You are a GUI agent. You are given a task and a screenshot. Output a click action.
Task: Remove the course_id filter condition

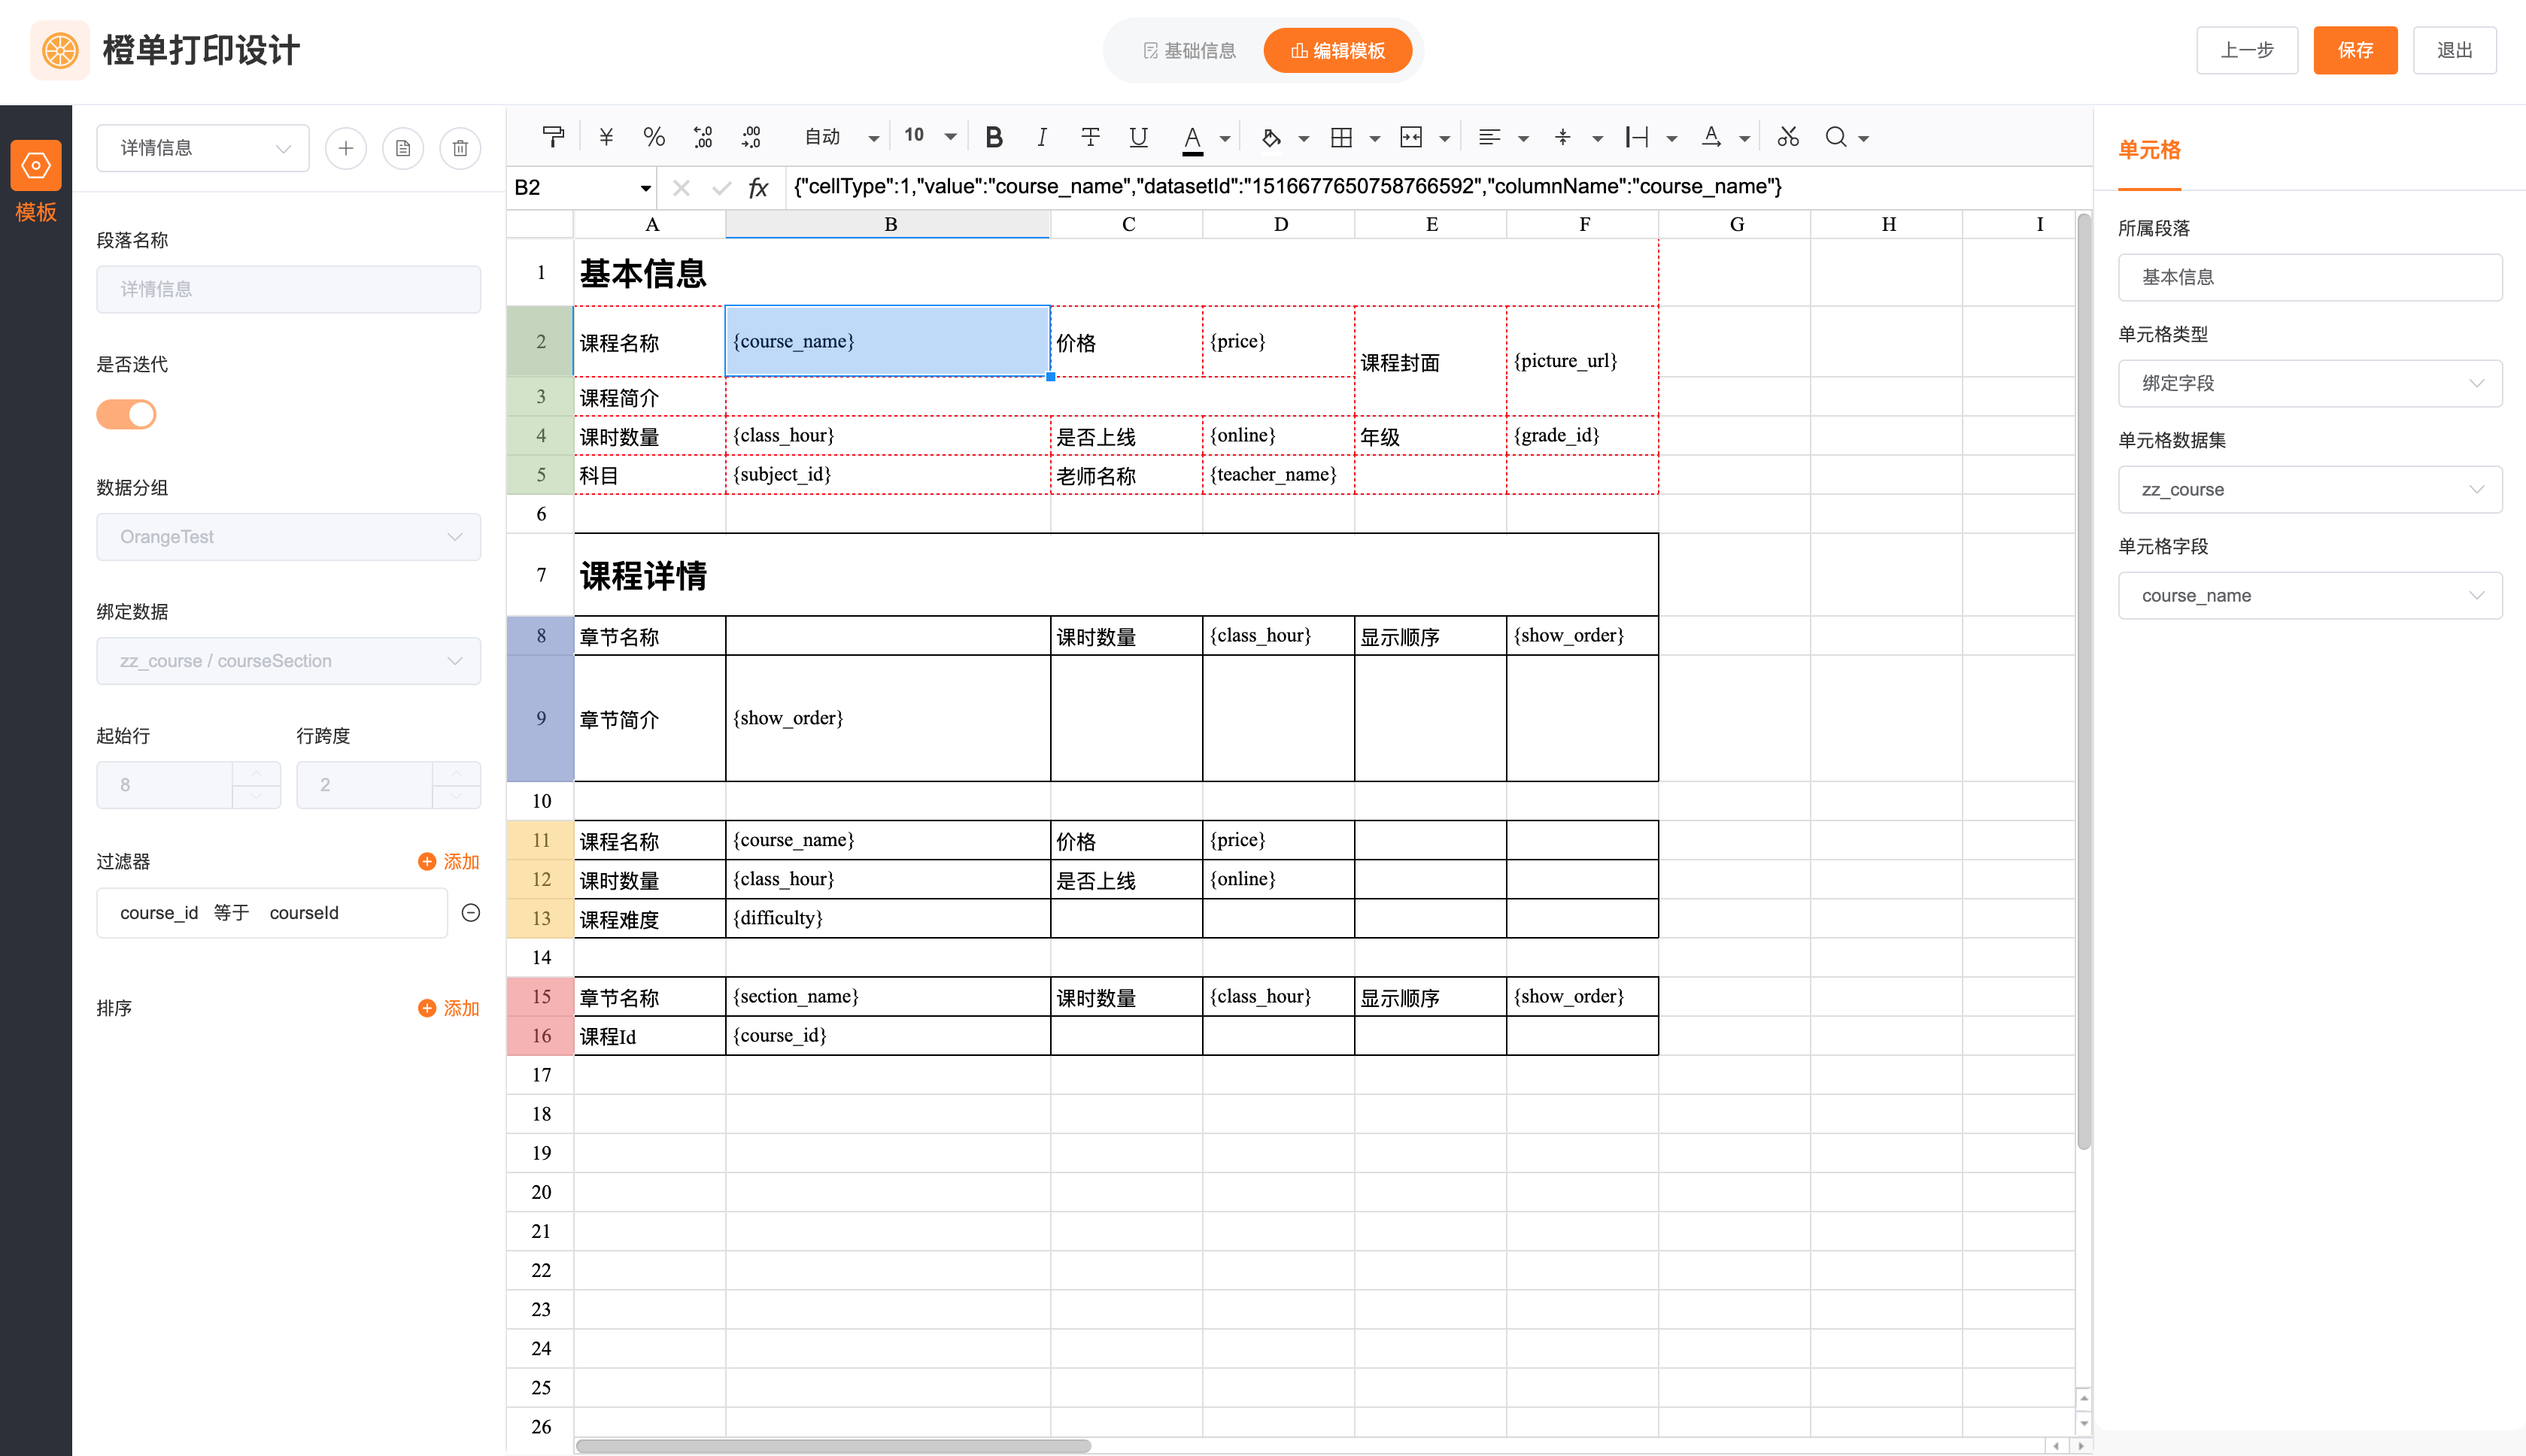[471, 912]
